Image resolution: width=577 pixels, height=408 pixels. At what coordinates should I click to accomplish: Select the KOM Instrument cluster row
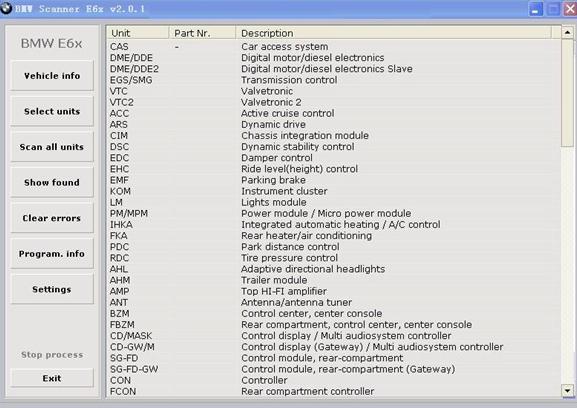[334, 191]
